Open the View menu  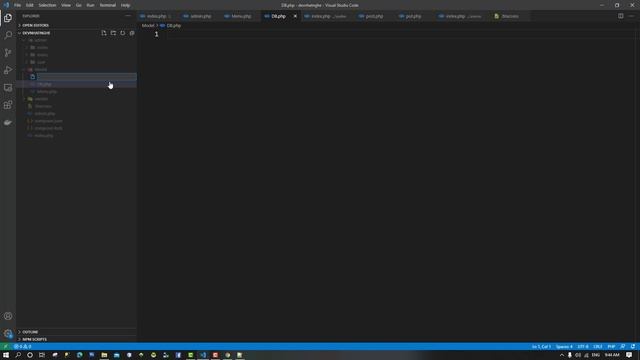[66, 5]
